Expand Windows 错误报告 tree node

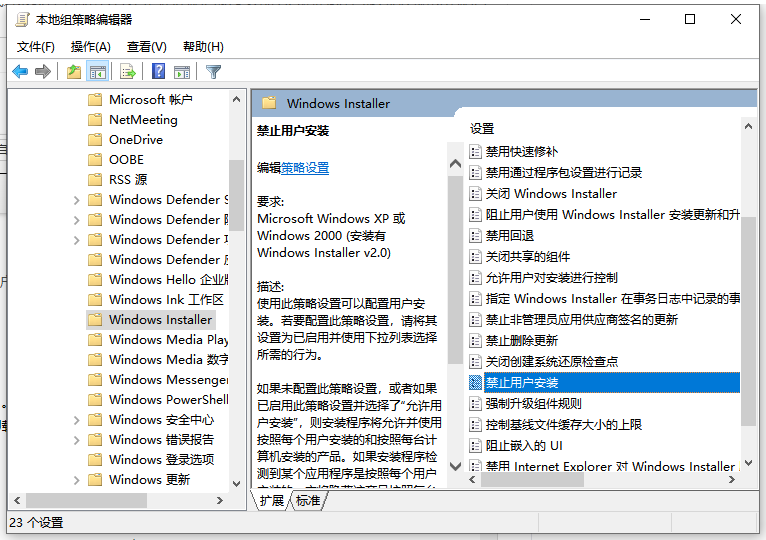[76, 440]
